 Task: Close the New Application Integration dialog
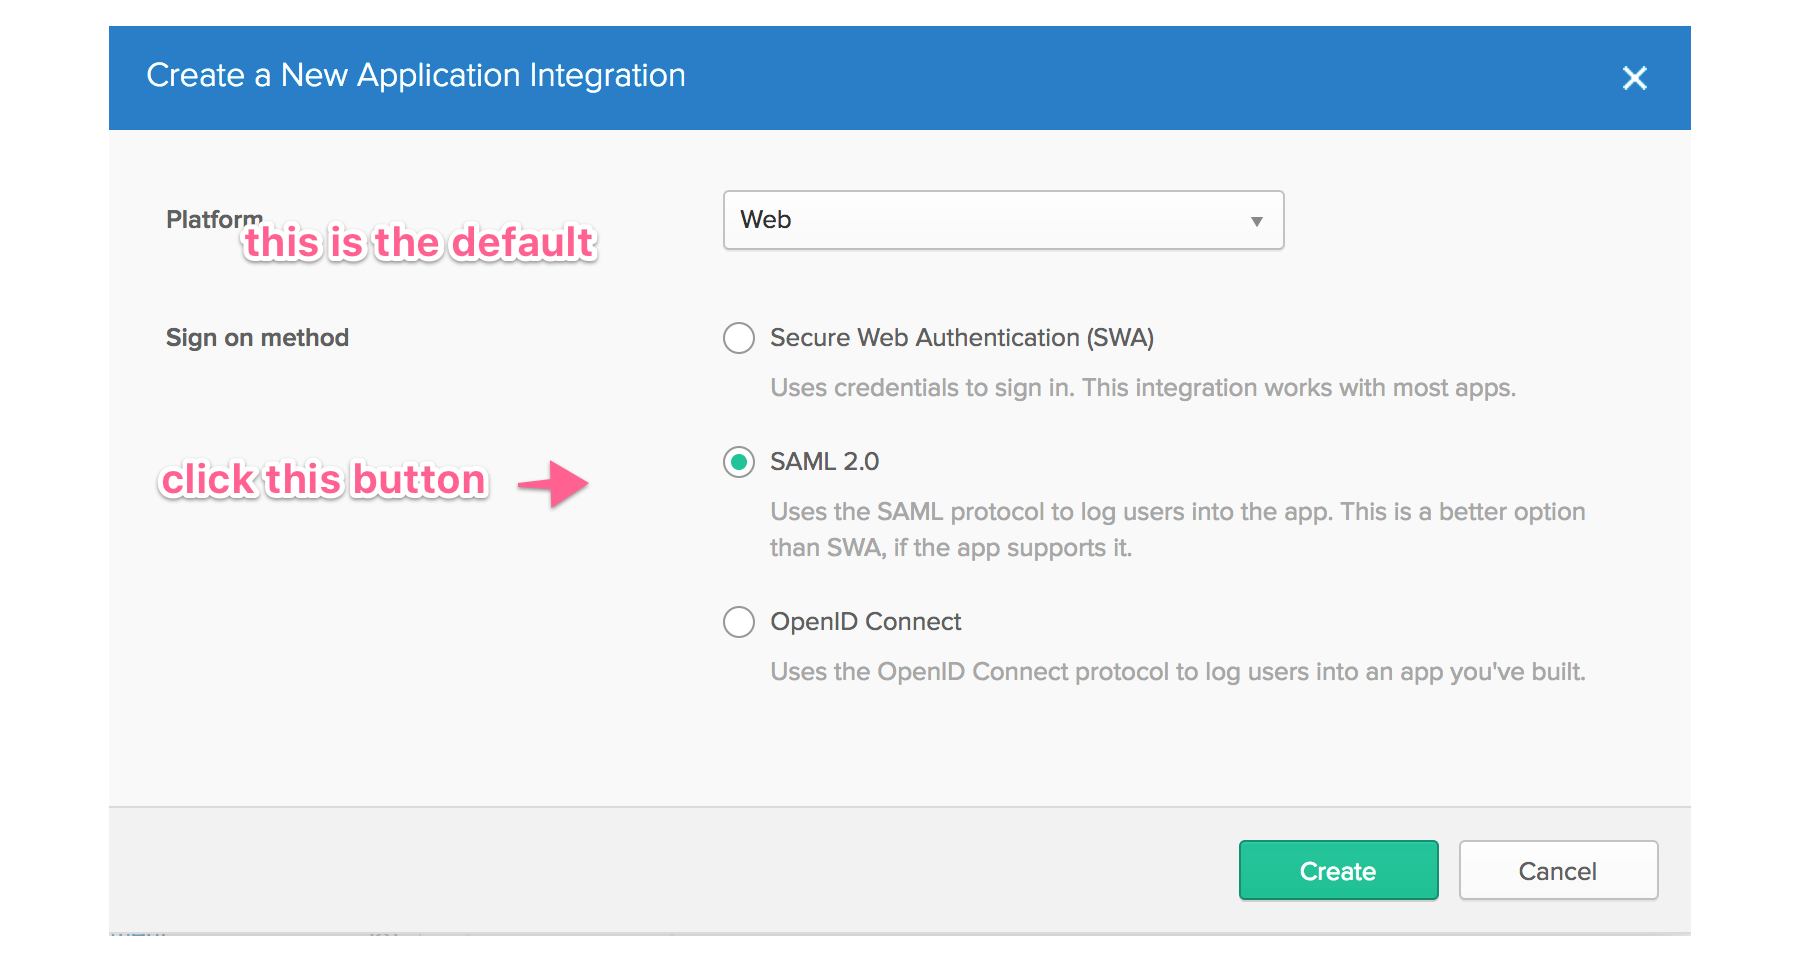tap(1634, 78)
